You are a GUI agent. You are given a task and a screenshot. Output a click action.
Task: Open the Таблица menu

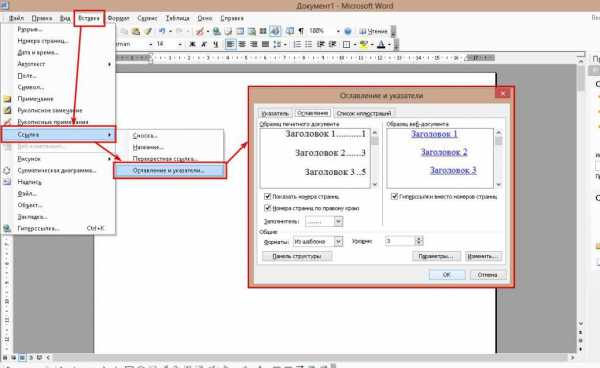[177, 18]
